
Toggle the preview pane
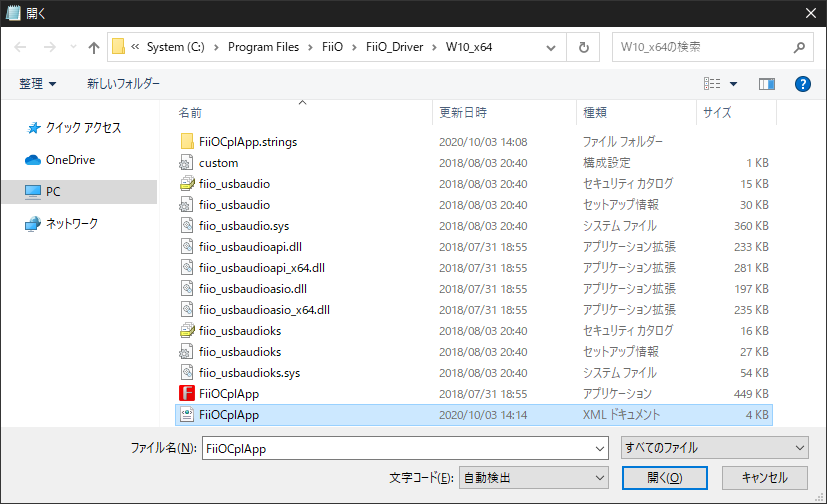tap(767, 84)
